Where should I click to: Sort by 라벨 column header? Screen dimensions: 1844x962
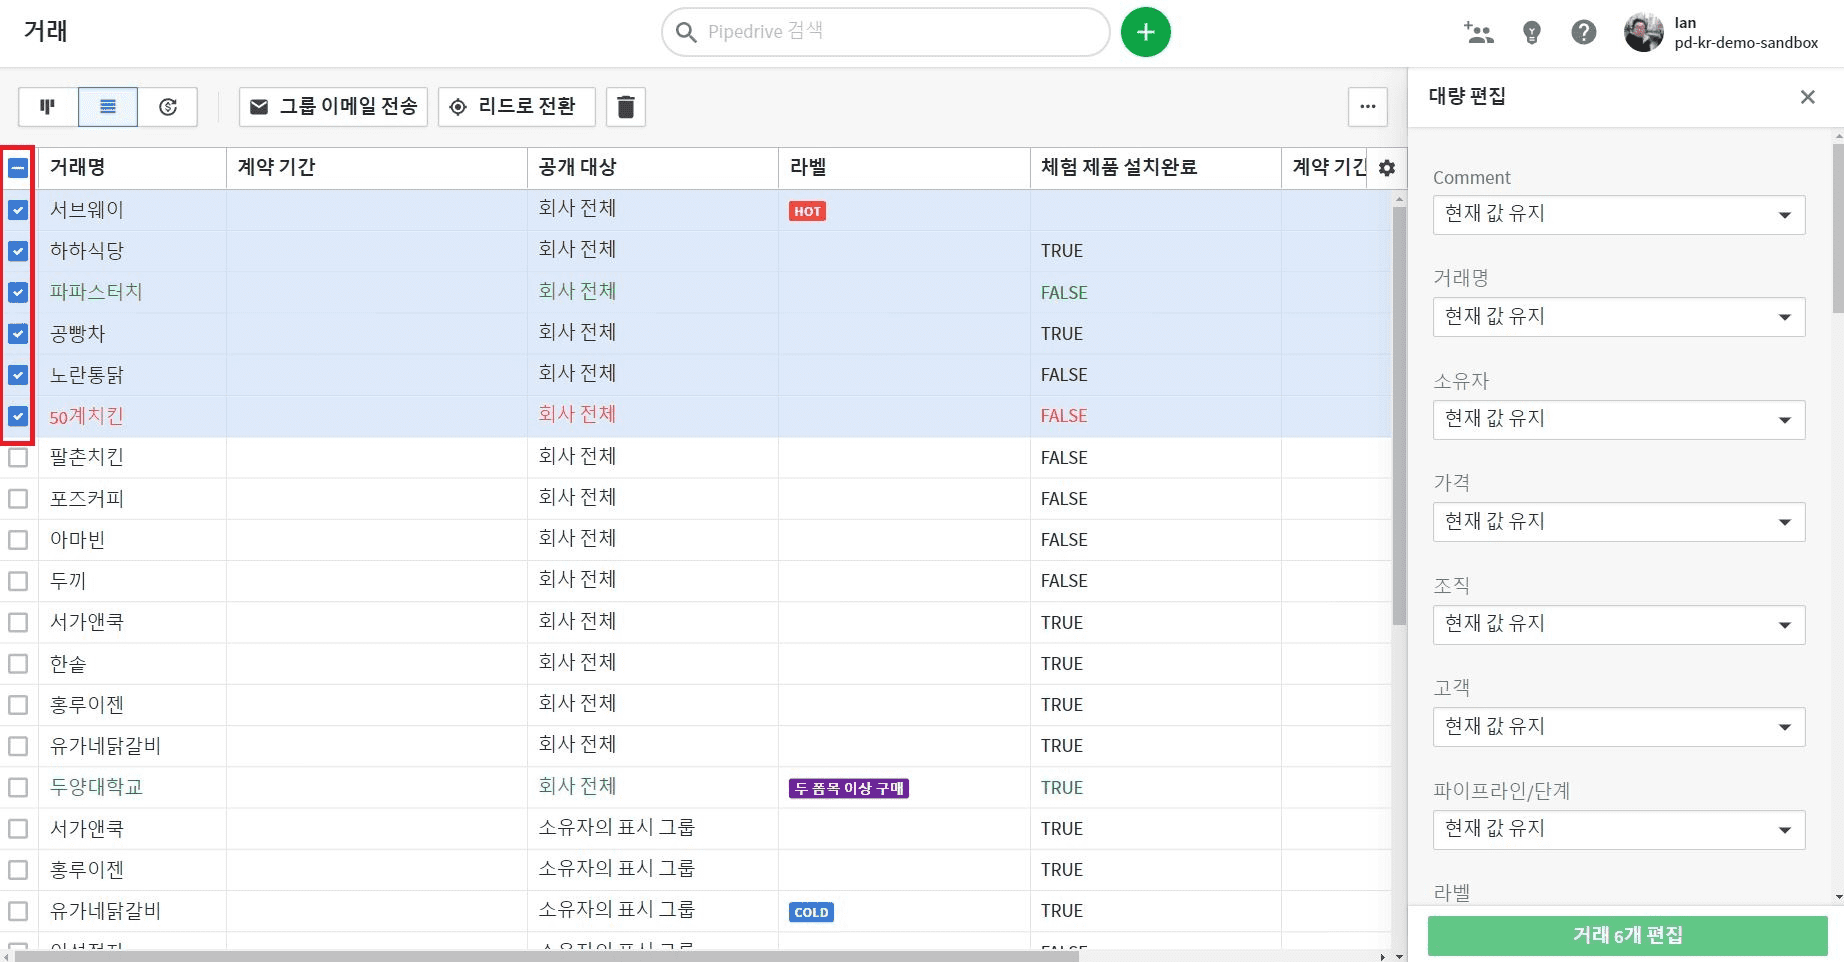(904, 168)
